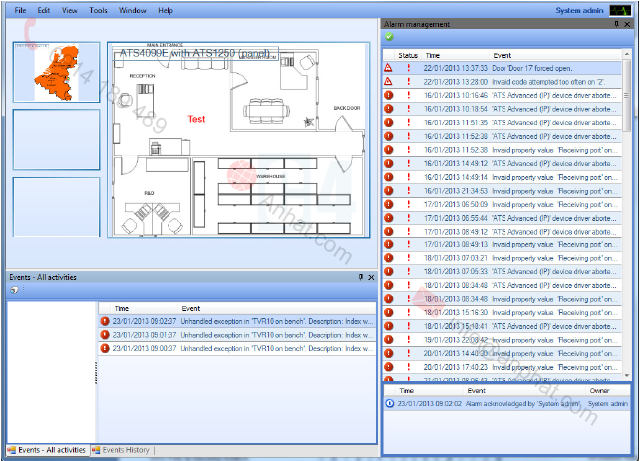
Task: Click error icon of 09:00:37 Unhandled exception event
Action: coord(105,348)
